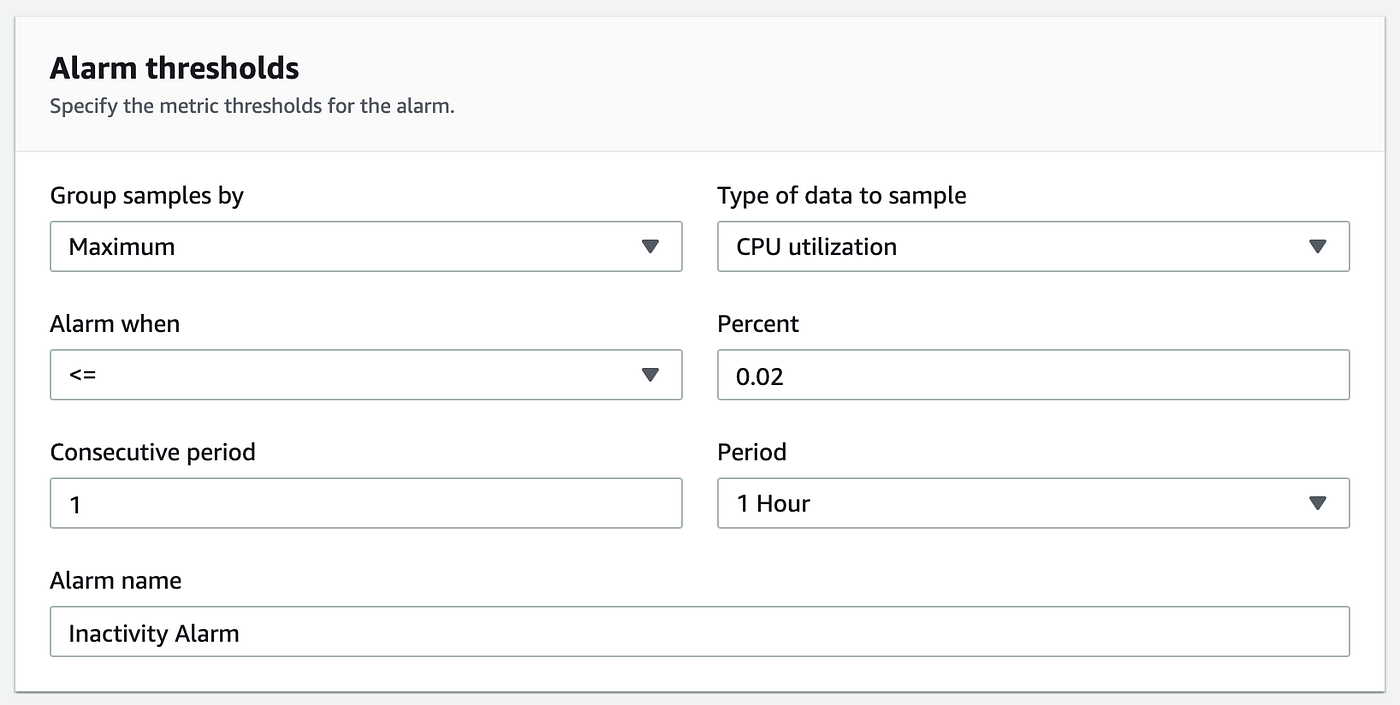Focus the Percent field containing 0.02
Screen dimensions: 1400x705
click(1033, 374)
